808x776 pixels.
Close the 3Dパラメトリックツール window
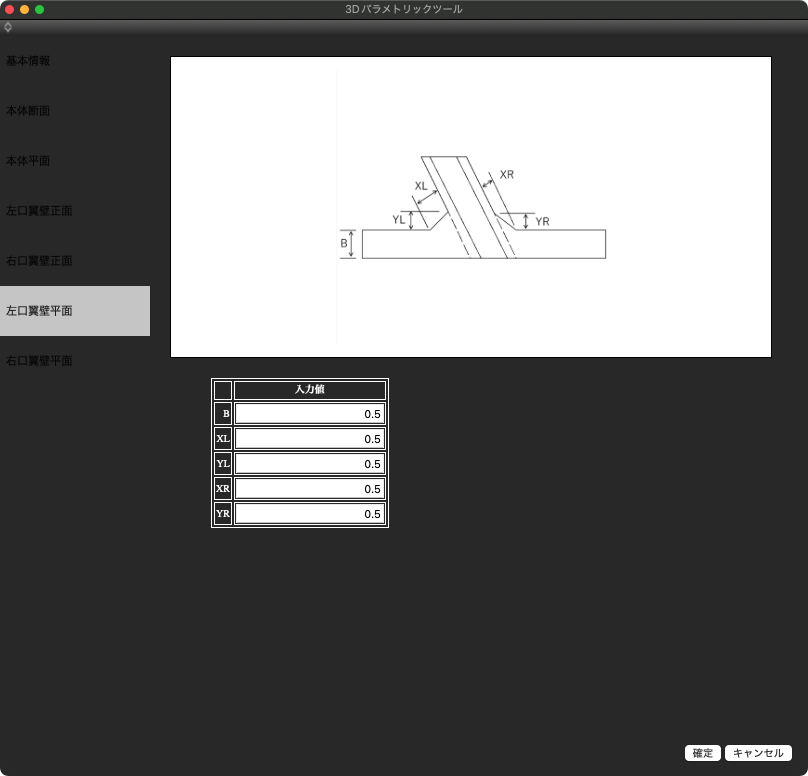tap(9, 9)
